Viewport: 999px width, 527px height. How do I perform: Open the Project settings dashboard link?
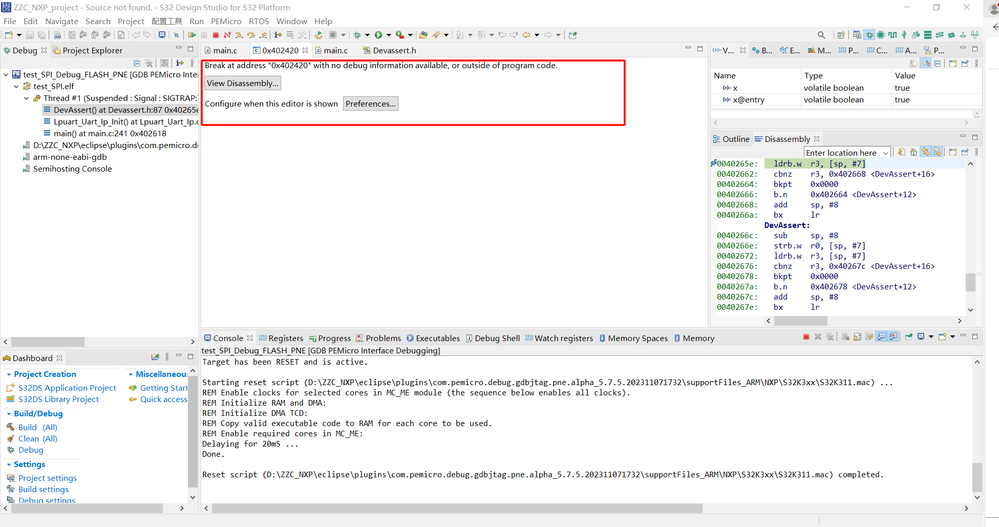47,478
